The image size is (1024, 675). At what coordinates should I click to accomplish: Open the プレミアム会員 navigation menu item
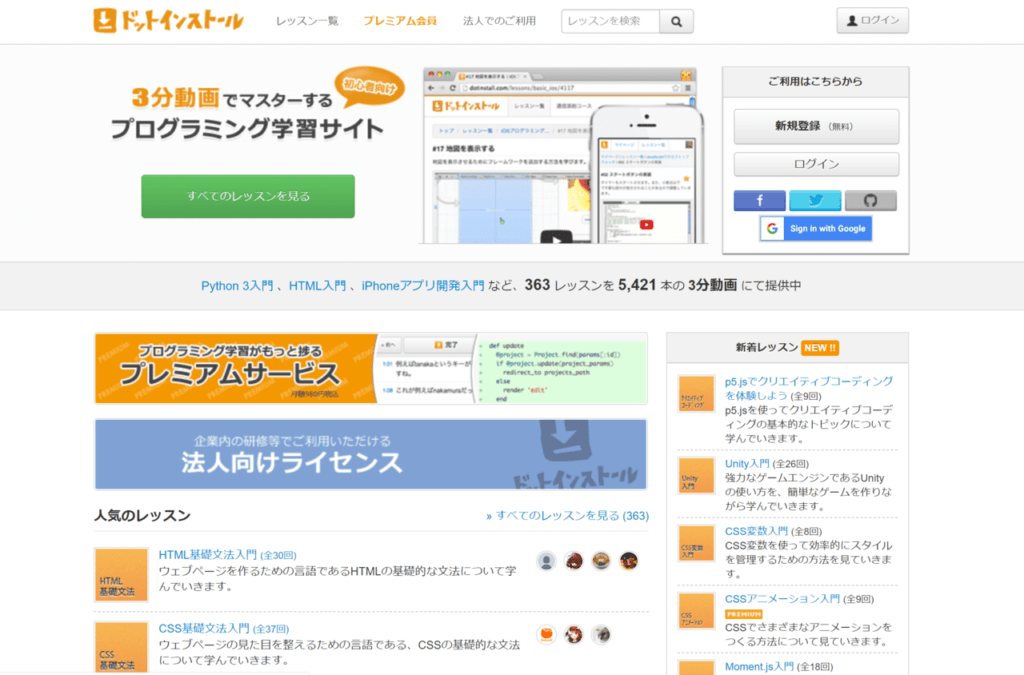pos(400,21)
